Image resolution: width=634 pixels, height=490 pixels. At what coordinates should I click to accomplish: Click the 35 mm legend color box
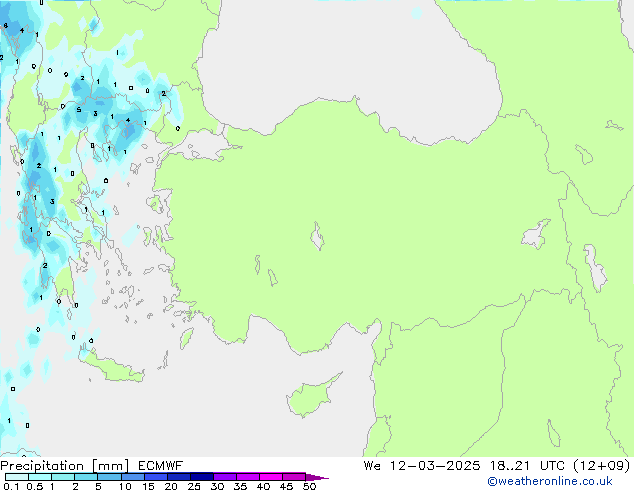pos(247,477)
